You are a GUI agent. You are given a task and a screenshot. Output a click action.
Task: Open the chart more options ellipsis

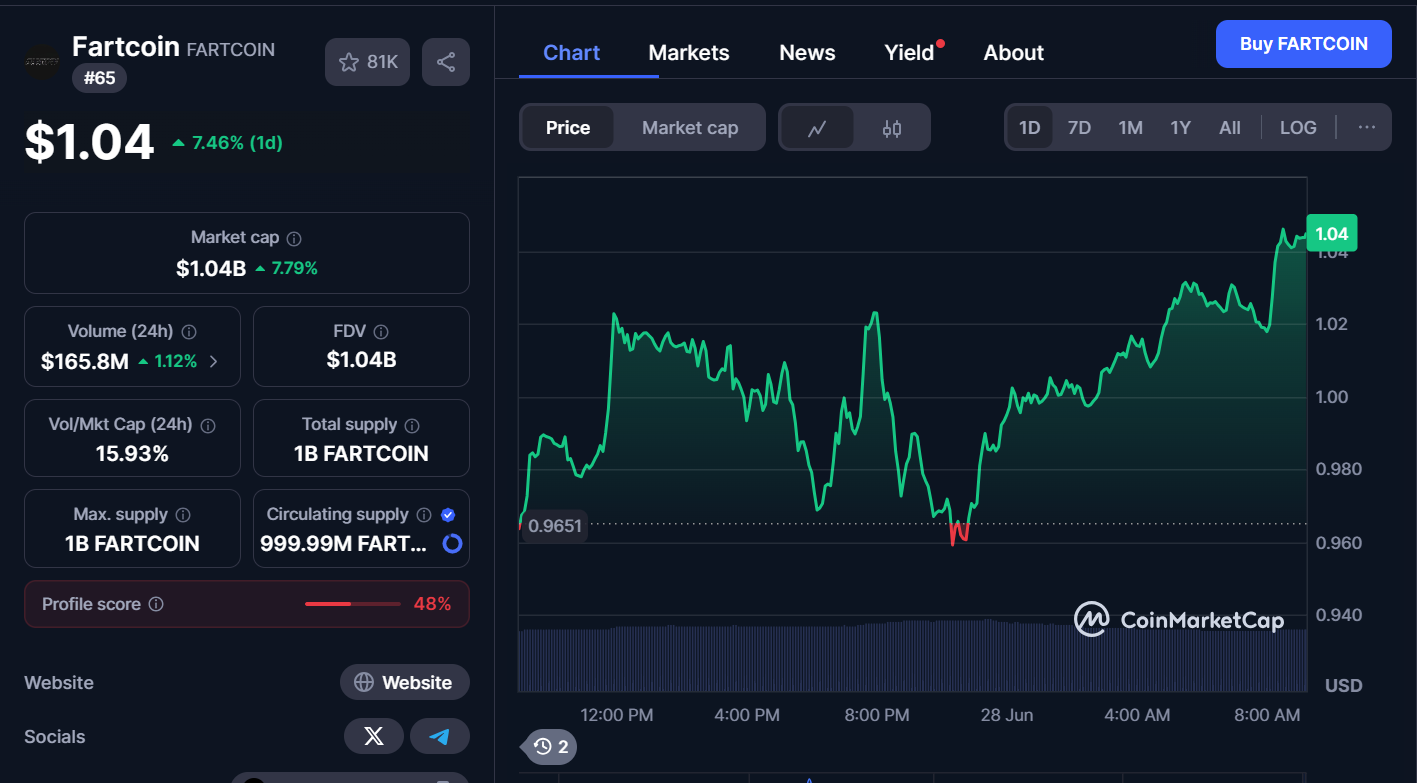coord(1367,128)
